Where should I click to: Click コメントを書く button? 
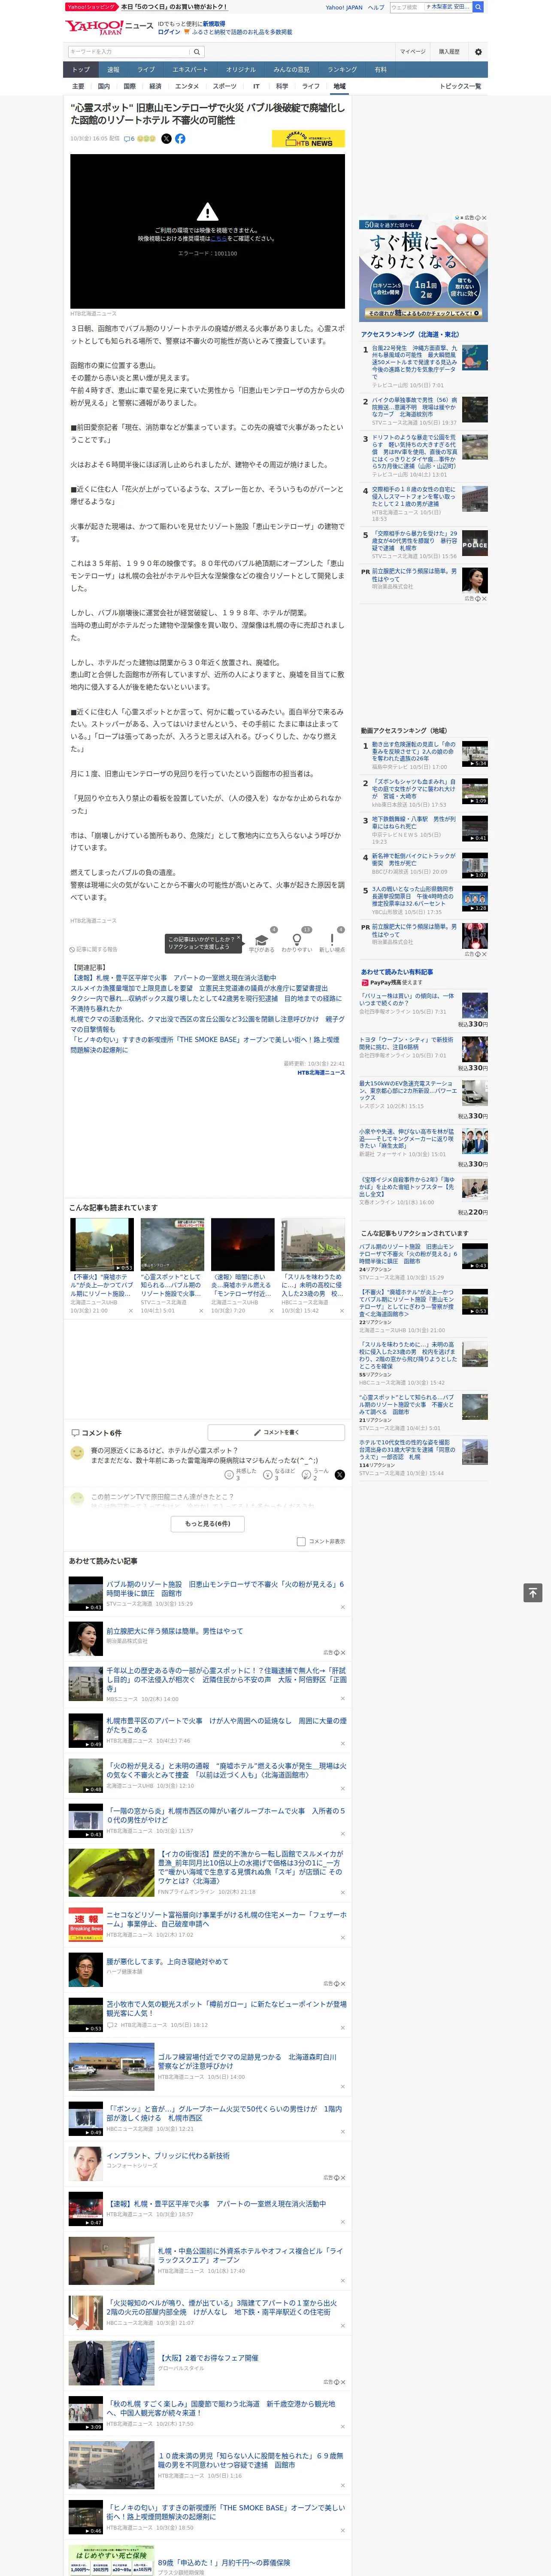[x=276, y=1433]
